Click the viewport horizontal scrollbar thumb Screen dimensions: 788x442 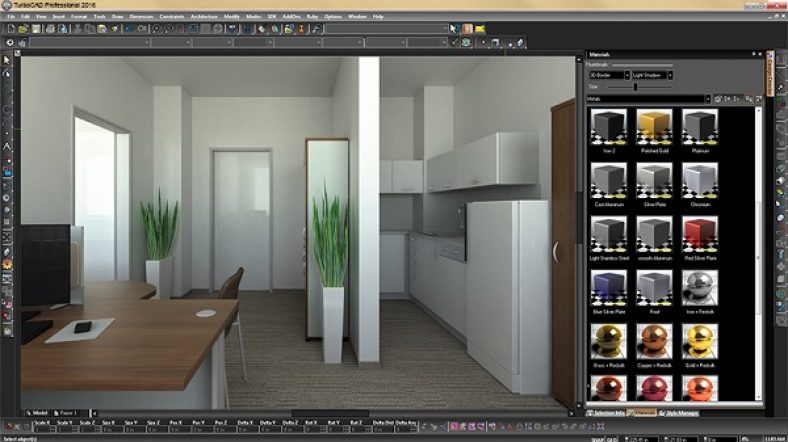[330, 413]
